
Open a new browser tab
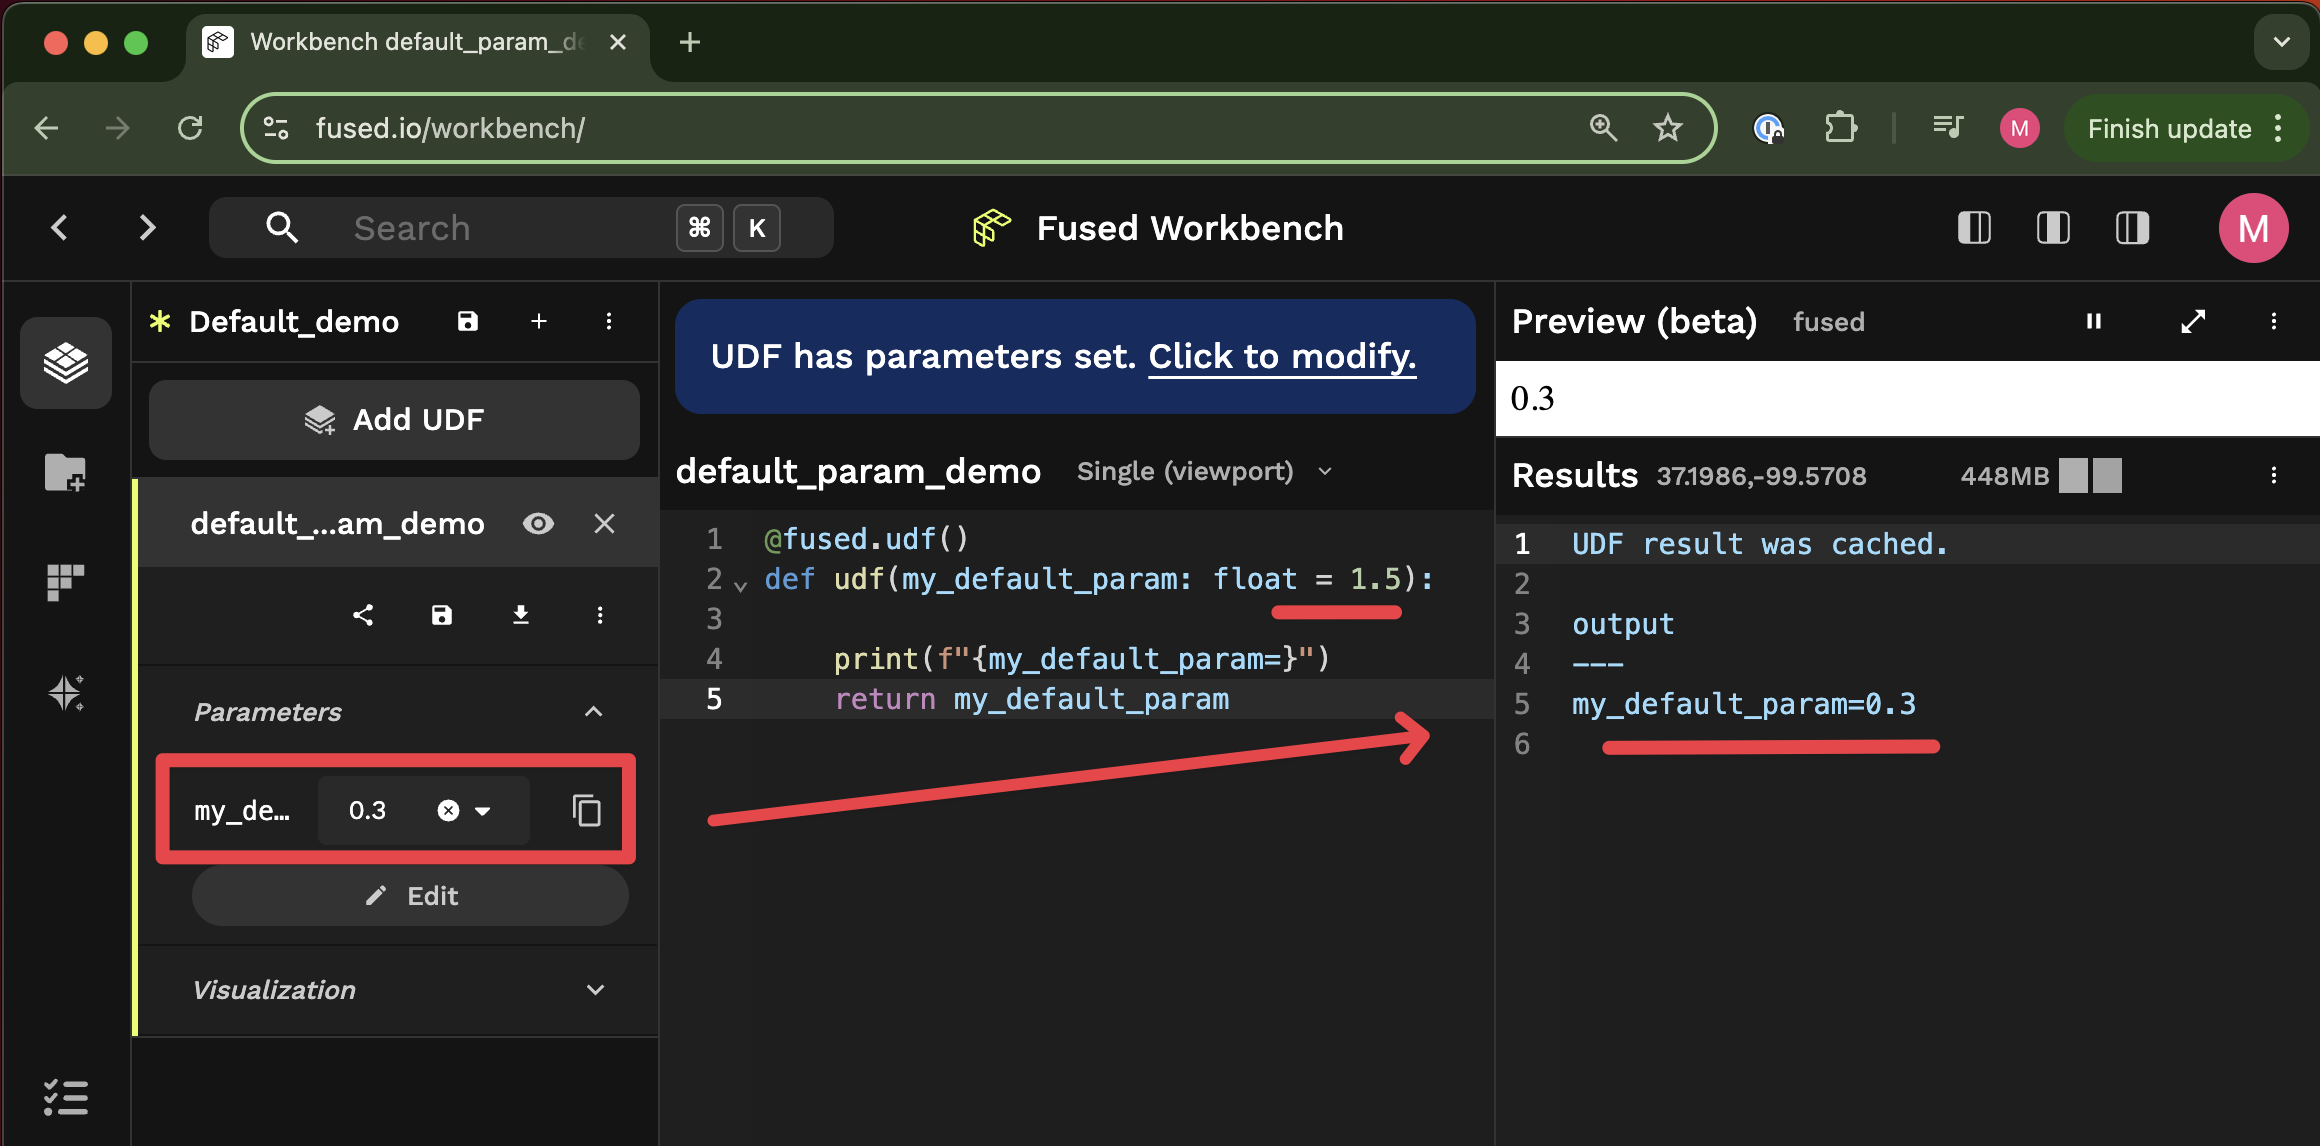click(x=690, y=42)
